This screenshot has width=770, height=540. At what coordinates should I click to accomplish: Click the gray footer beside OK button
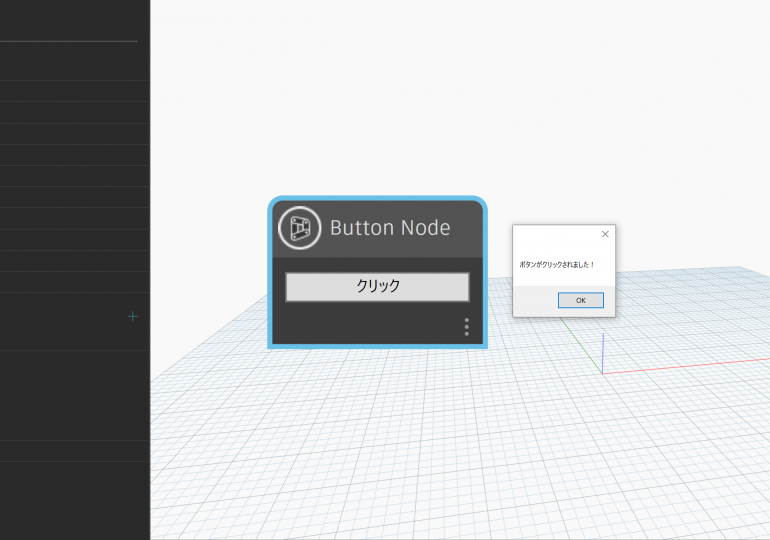[534, 301]
